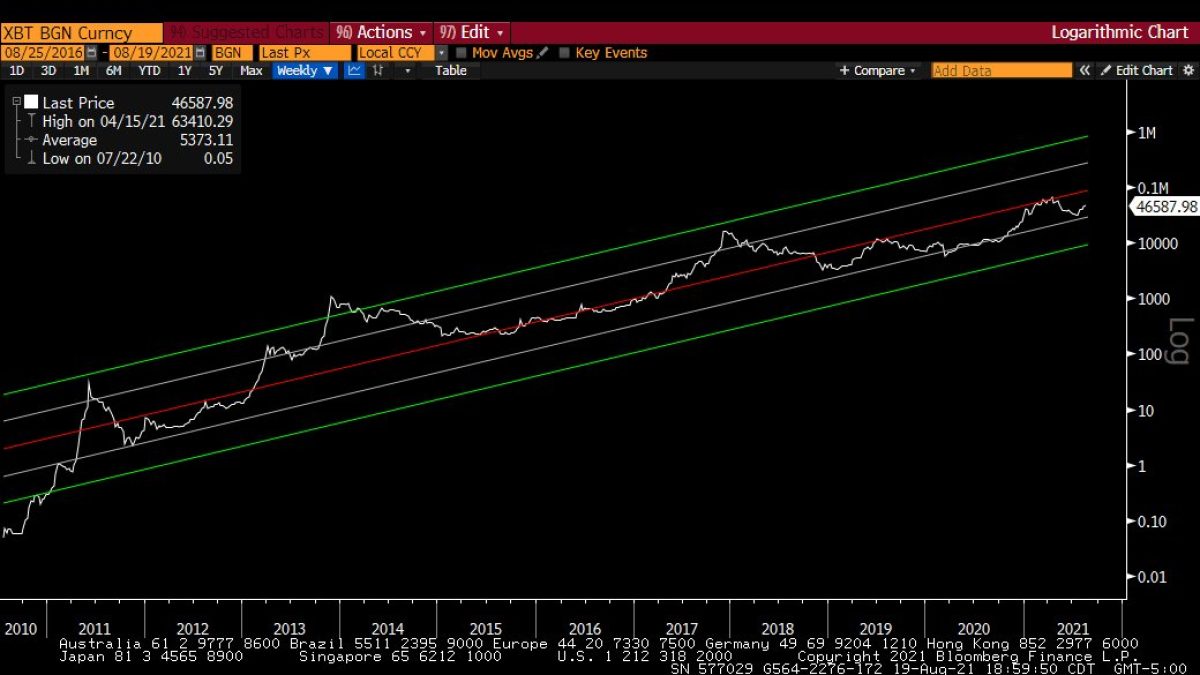
Task: Toggle the Last Price white series box
Action: click(31, 103)
